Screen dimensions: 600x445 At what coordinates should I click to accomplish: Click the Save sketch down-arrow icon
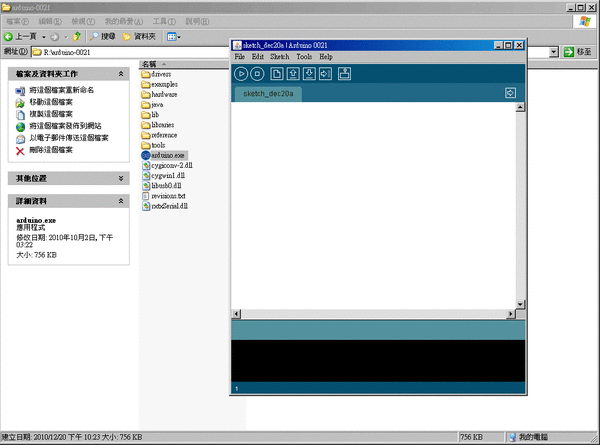309,73
